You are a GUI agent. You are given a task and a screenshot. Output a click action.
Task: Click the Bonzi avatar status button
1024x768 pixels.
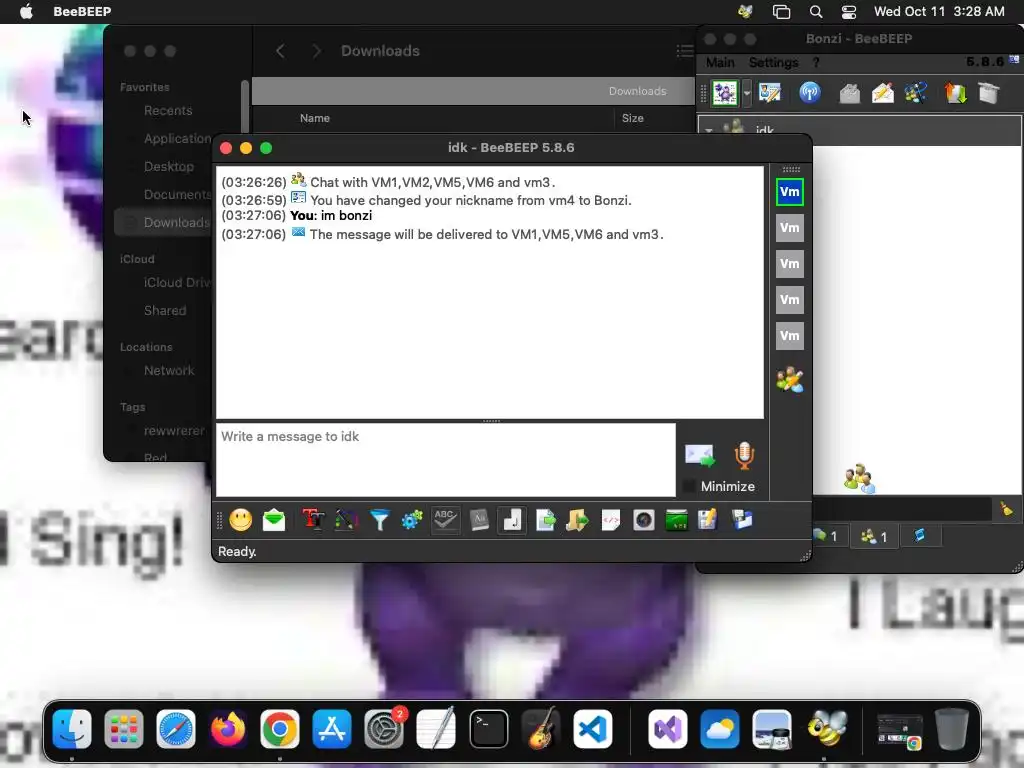point(725,93)
